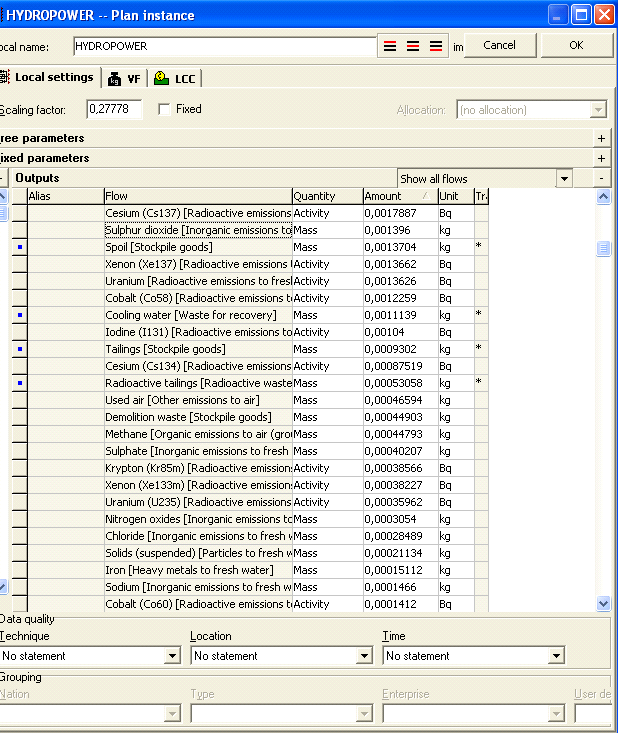The image size is (618, 733).
Task: Click the first red-lines alignment icon
Action: coord(390,46)
